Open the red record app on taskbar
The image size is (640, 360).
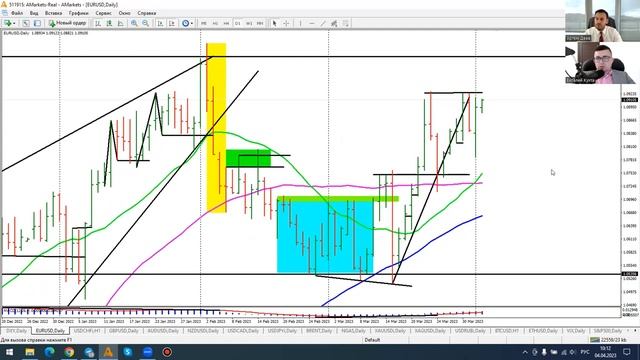tap(167, 352)
